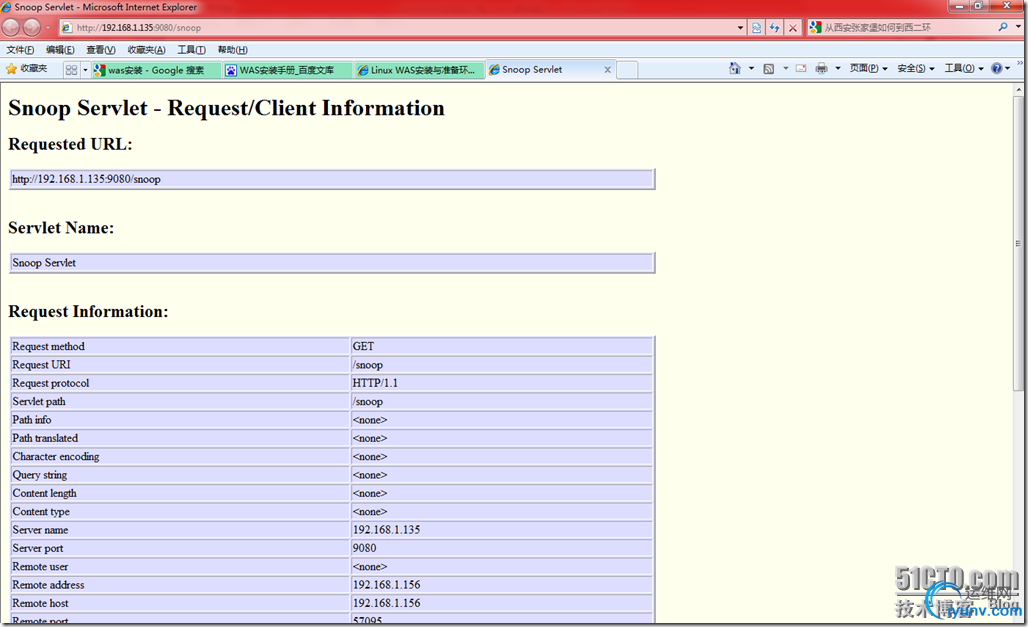Image resolution: width=1028 pixels, height=627 pixels.
Task: Click the Google search provider icon
Action: click(815, 27)
